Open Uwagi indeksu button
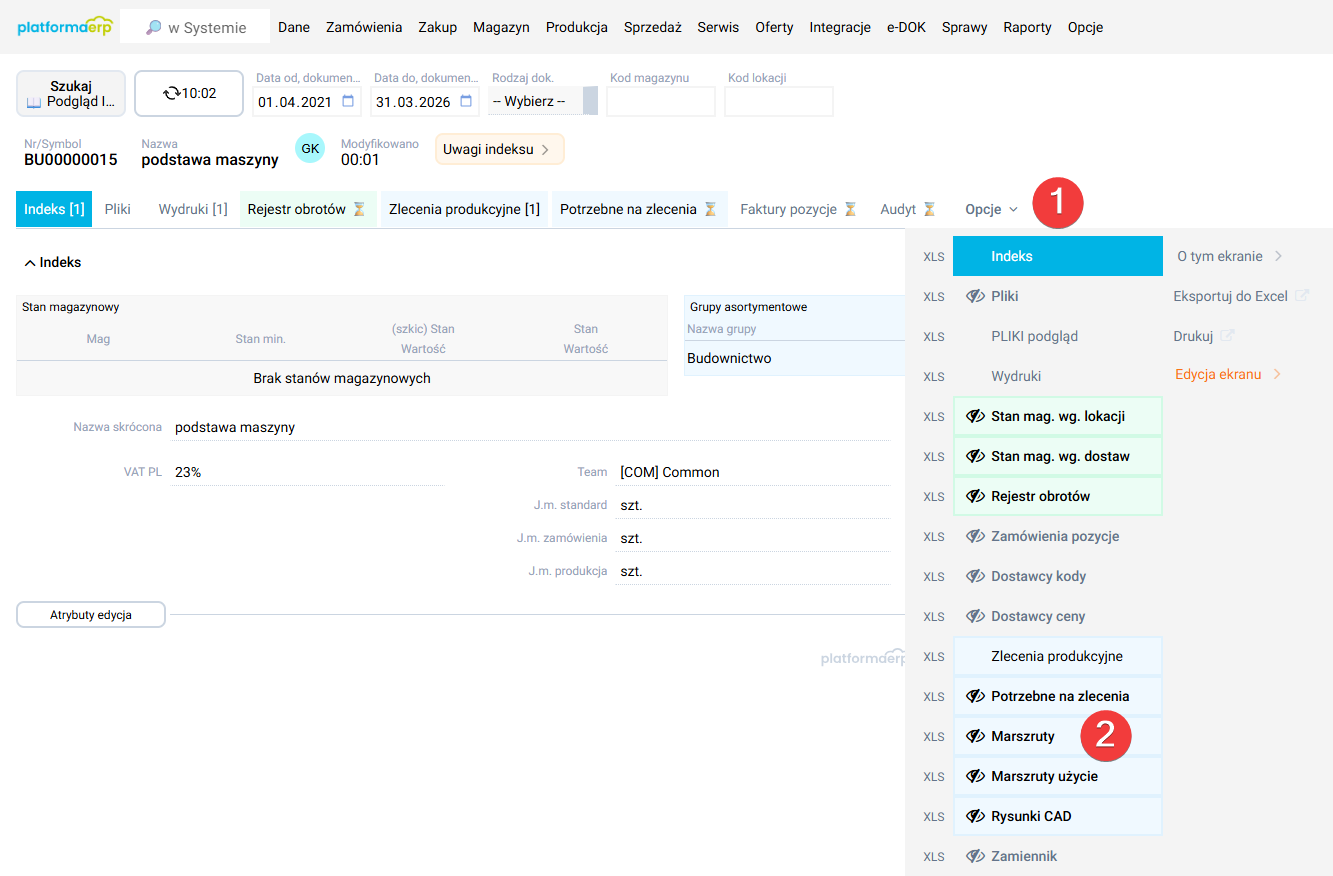 pos(498,149)
